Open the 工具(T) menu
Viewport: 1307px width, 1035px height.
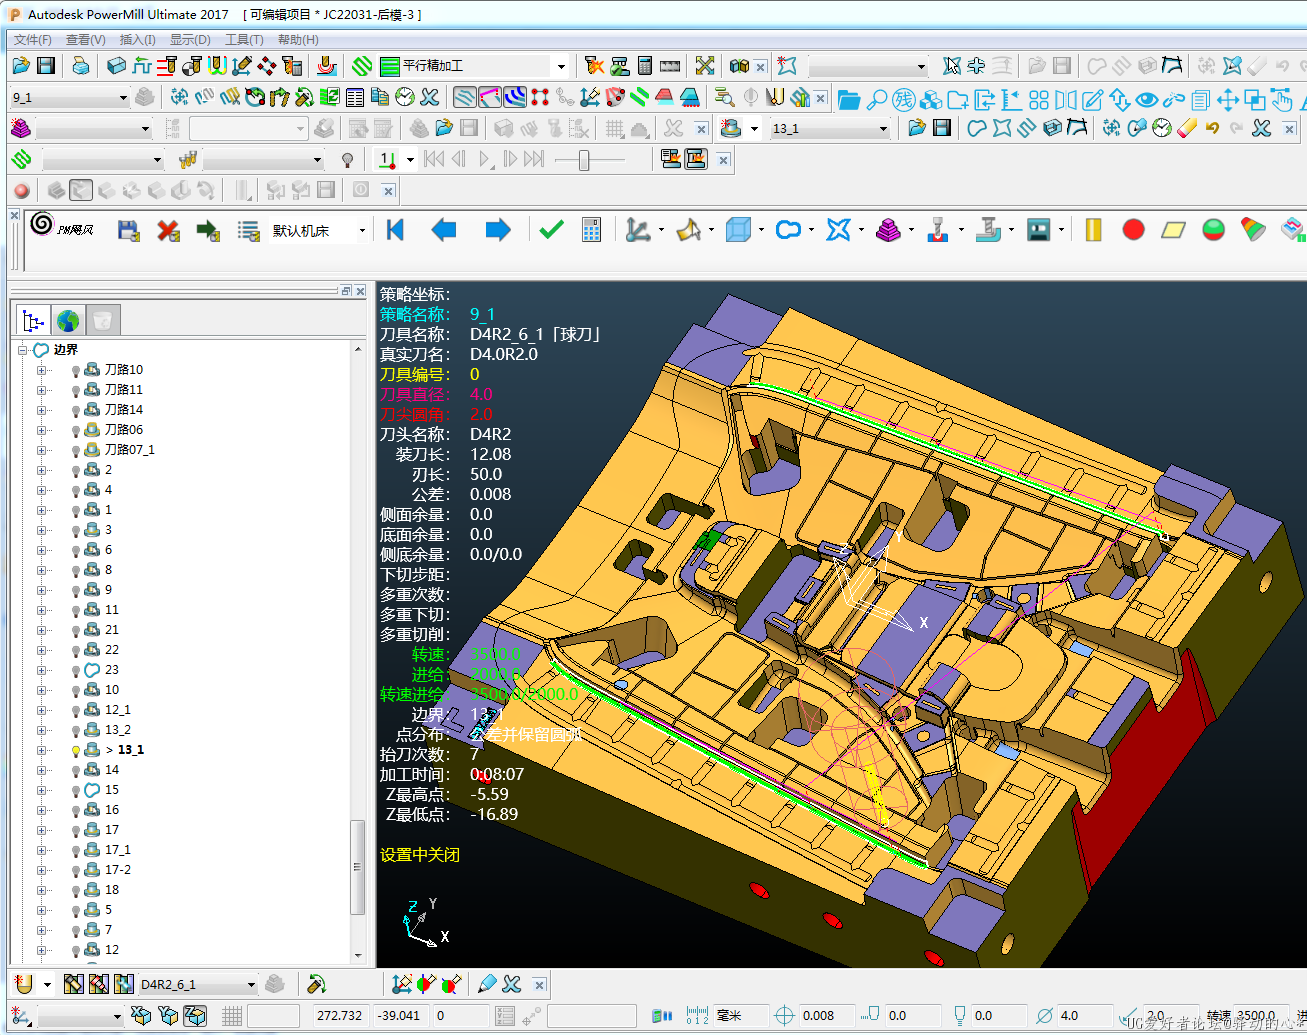pyautogui.click(x=244, y=39)
